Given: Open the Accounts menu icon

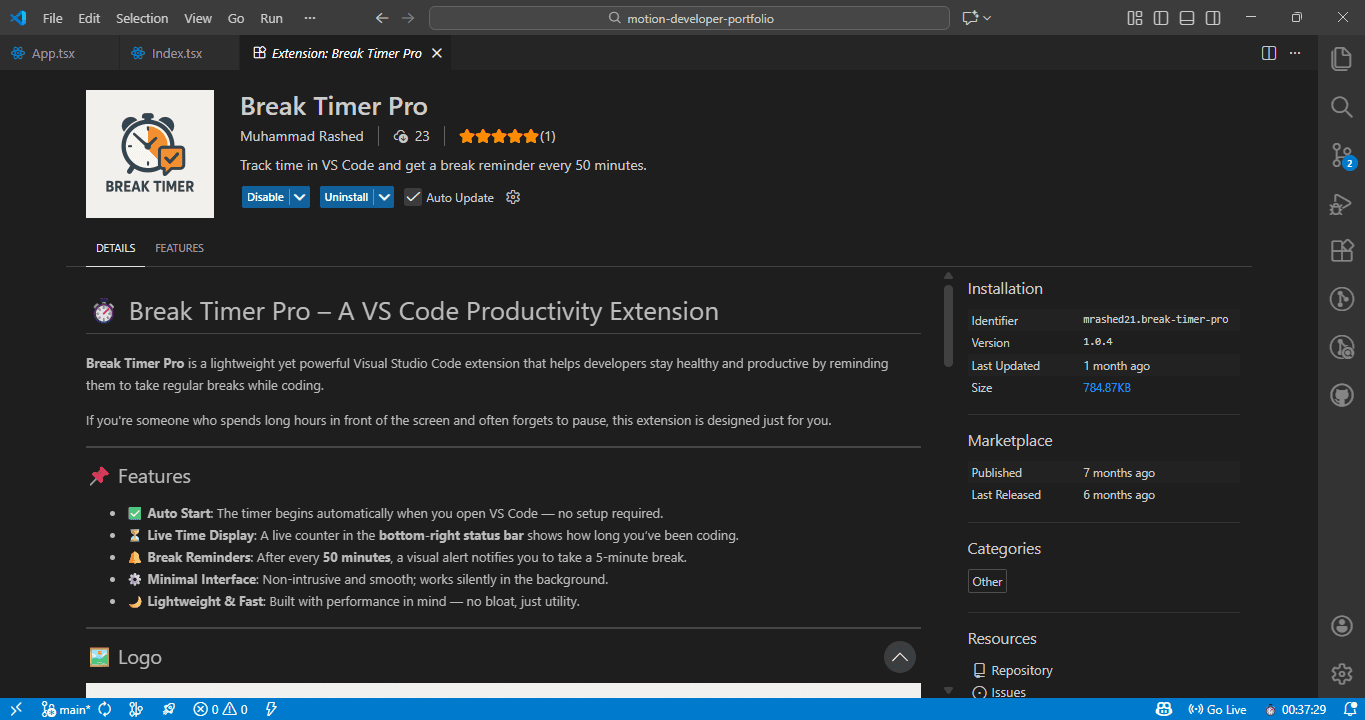Looking at the screenshot, I should pyautogui.click(x=1341, y=626).
